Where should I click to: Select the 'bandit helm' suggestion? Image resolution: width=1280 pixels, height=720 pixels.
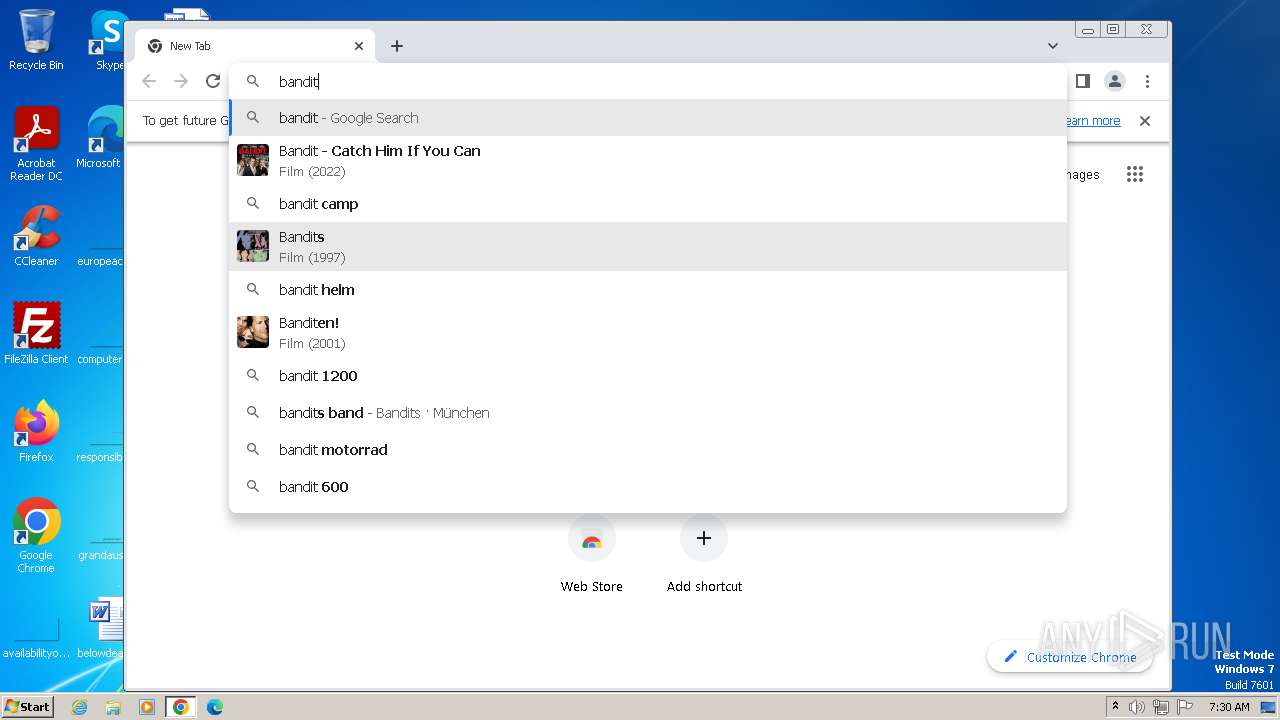pos(648,289)
